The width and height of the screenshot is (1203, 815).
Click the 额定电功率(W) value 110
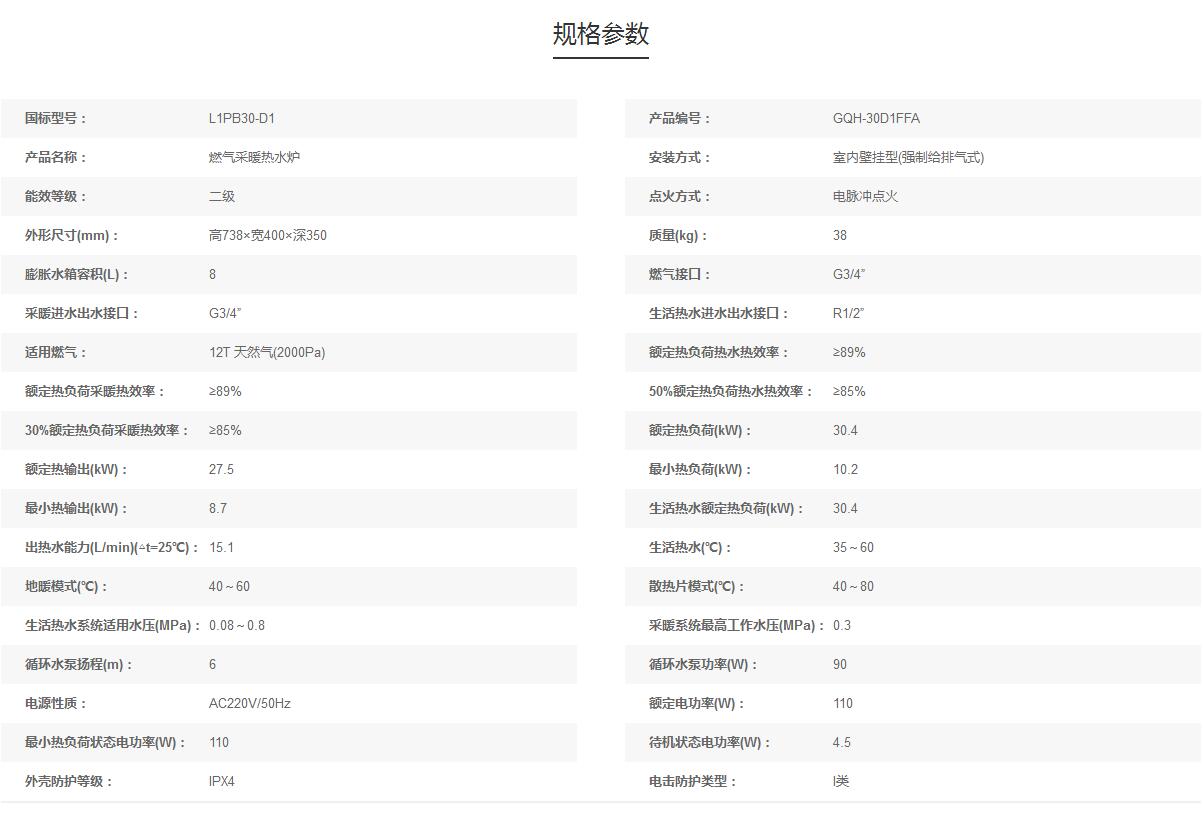coord(843,703)
